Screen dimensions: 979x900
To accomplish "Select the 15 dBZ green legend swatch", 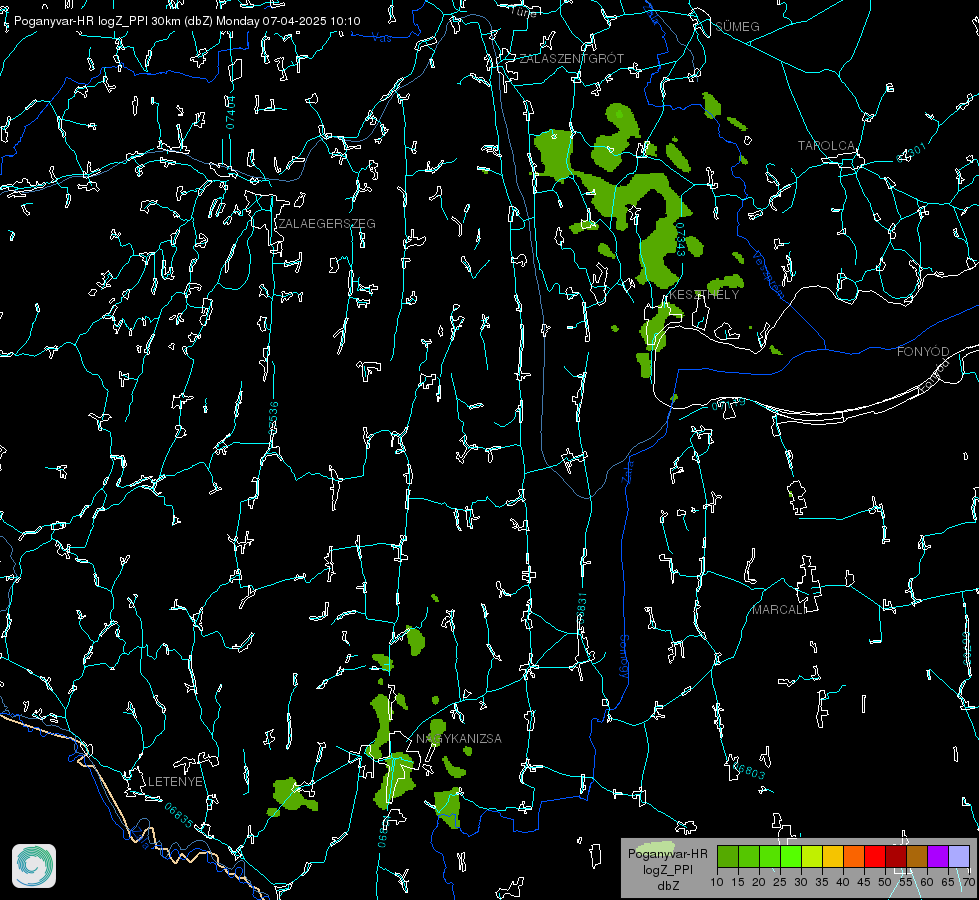I will pyautogui.click(x=749, y=856).
